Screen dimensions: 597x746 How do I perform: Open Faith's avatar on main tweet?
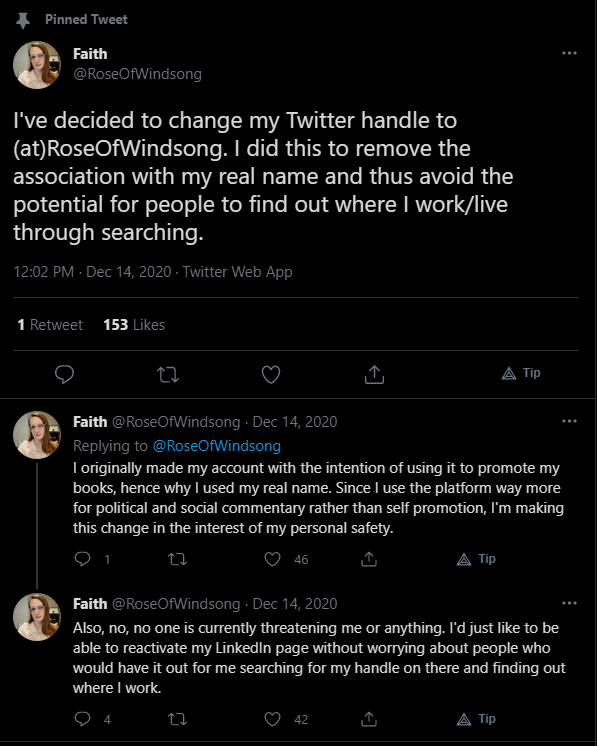click(x=37, y=65)
